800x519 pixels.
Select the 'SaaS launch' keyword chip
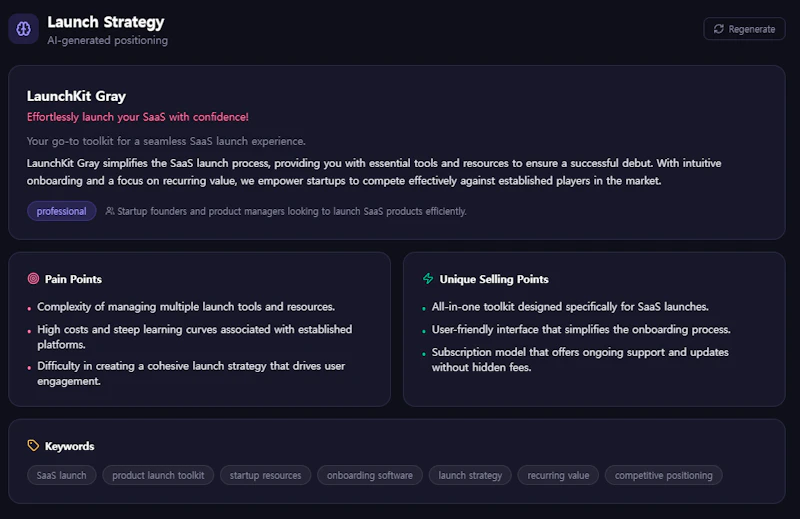[x=61, y=475]
